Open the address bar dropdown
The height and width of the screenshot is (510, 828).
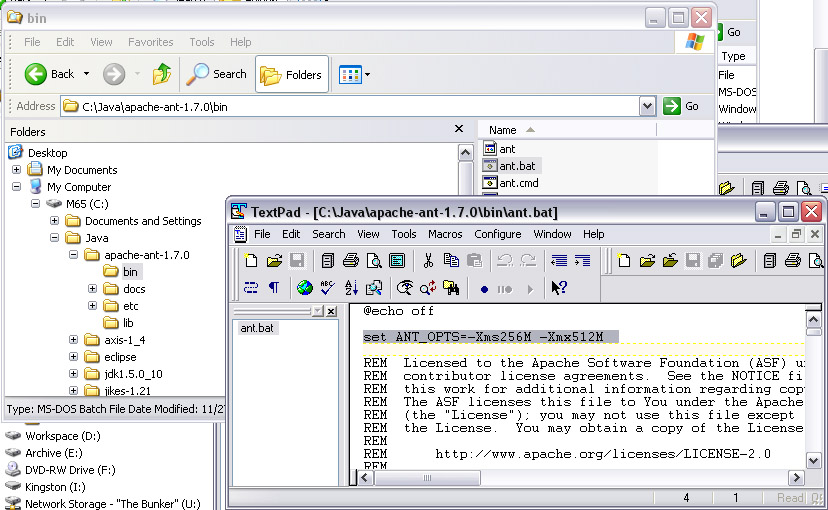646,106
